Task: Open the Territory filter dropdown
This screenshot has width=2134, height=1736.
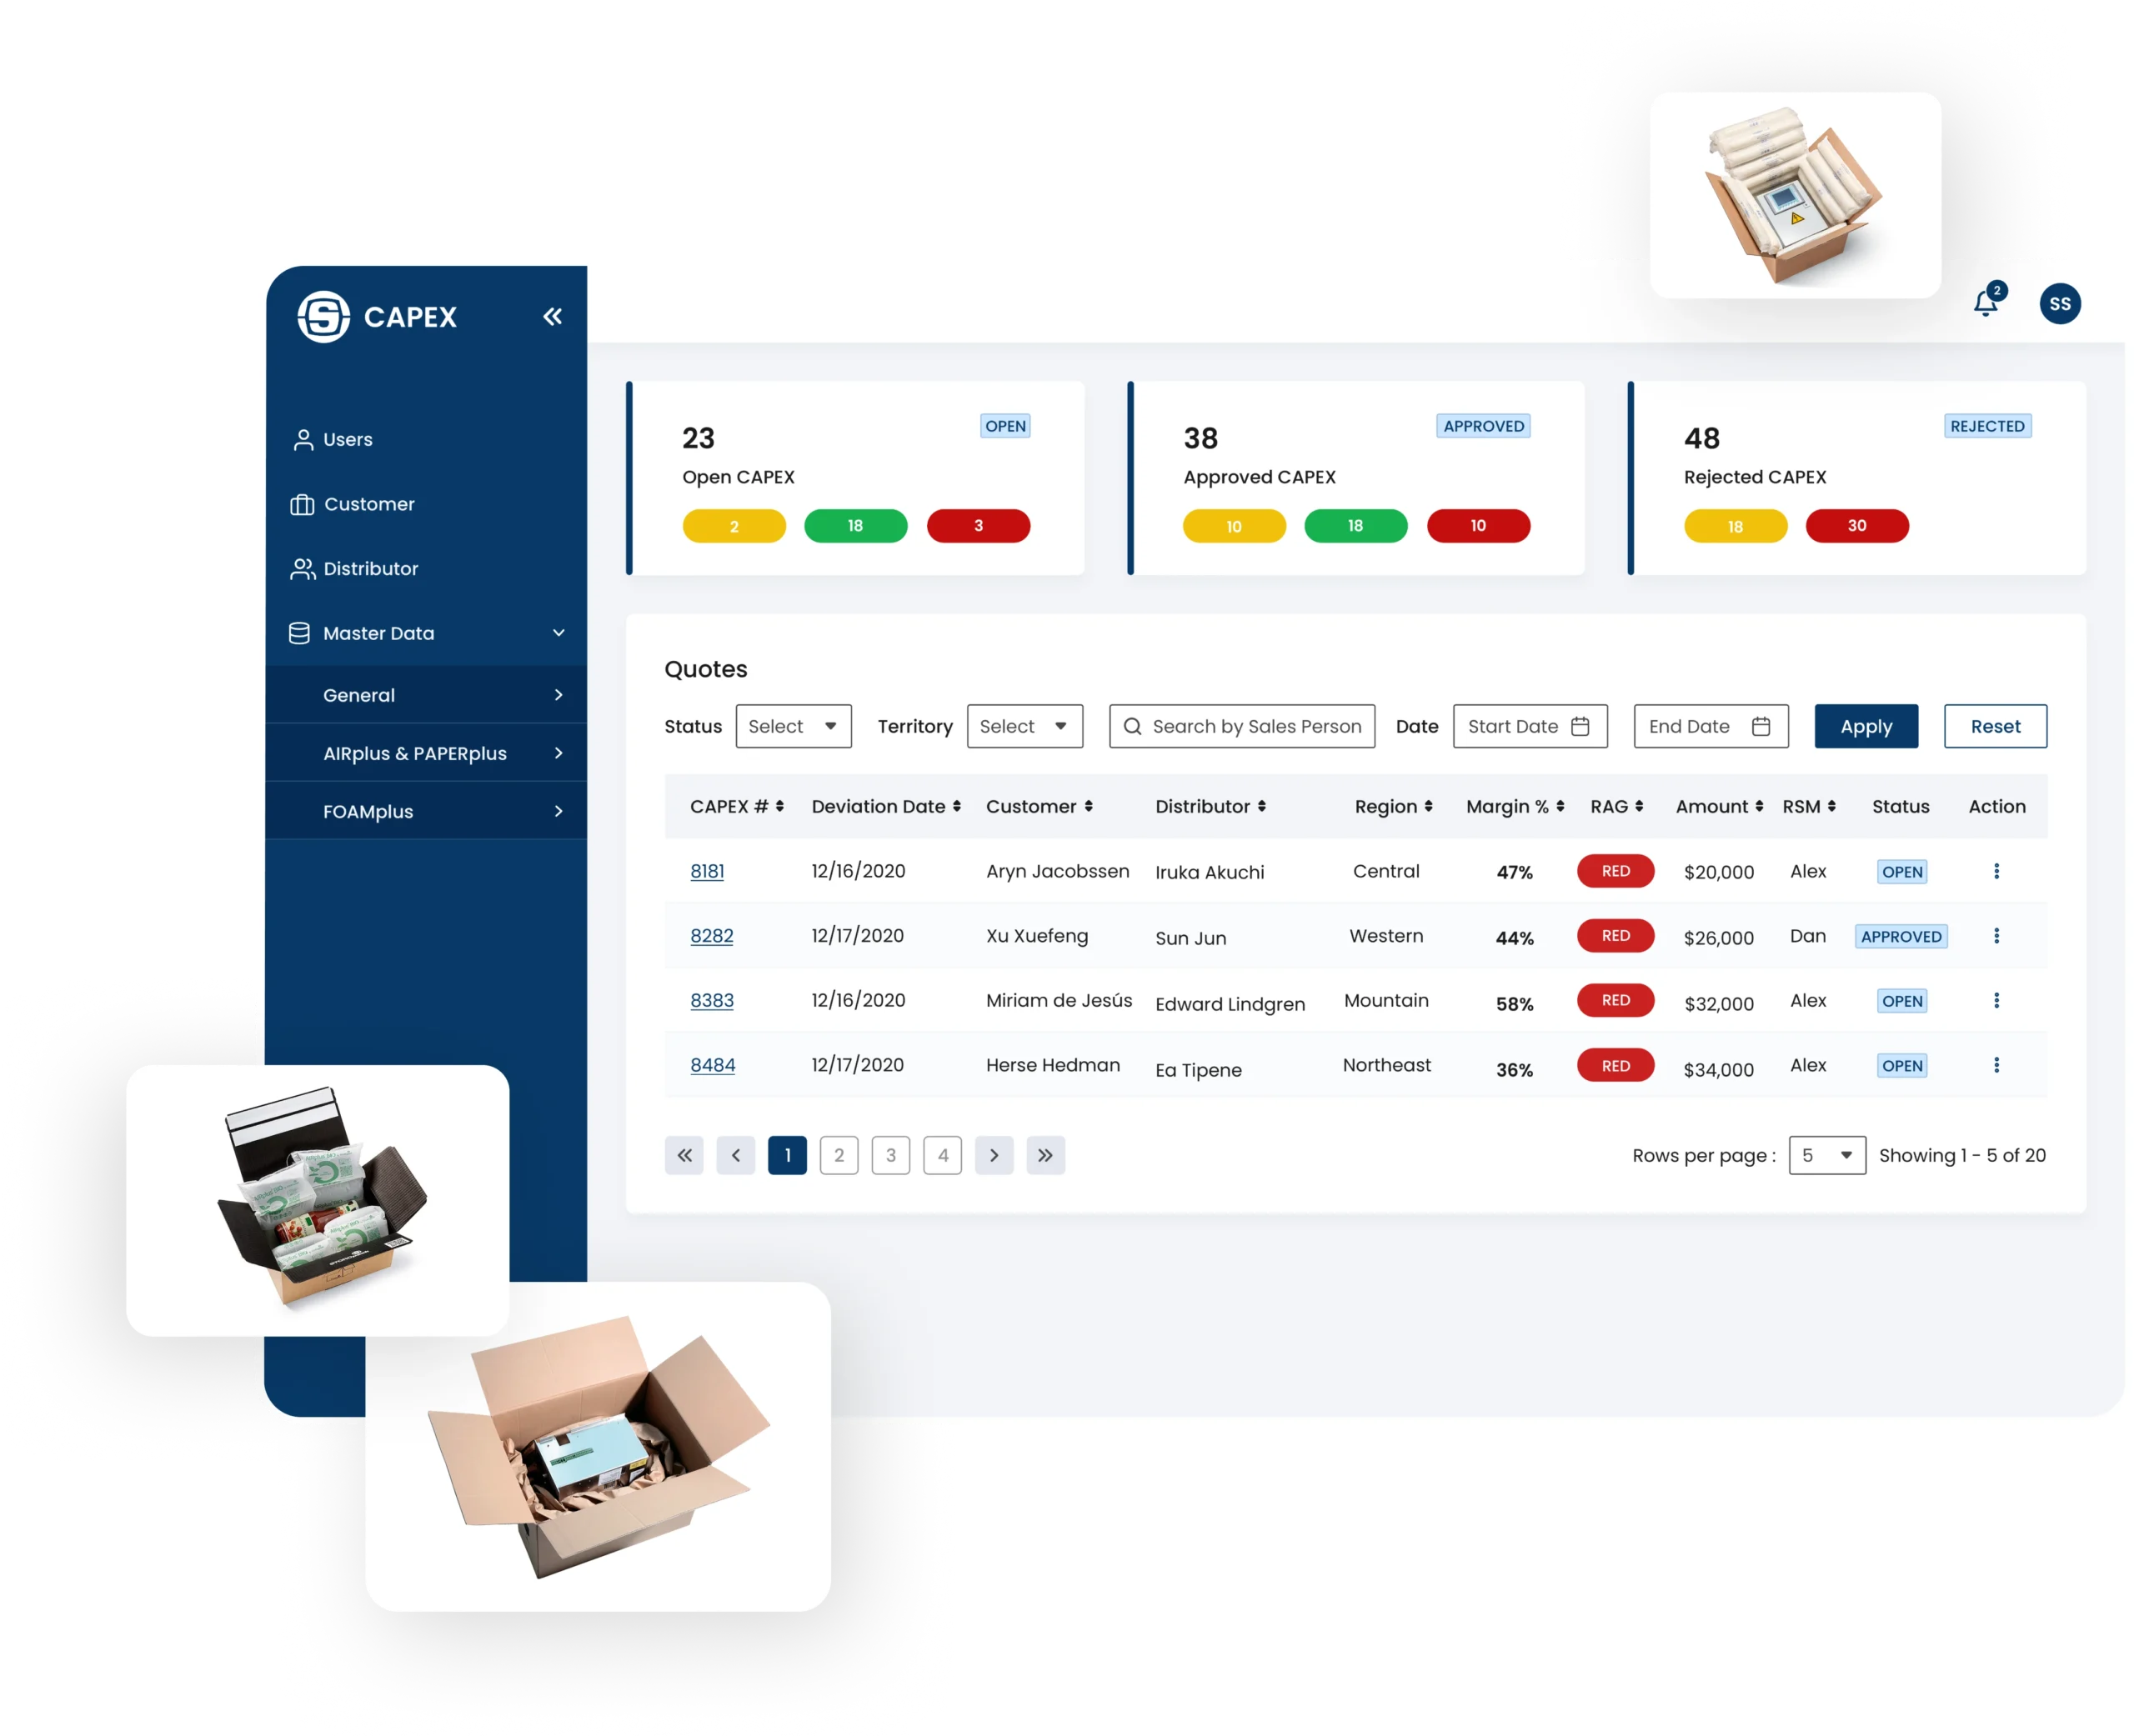Action: click(1020, 726)
